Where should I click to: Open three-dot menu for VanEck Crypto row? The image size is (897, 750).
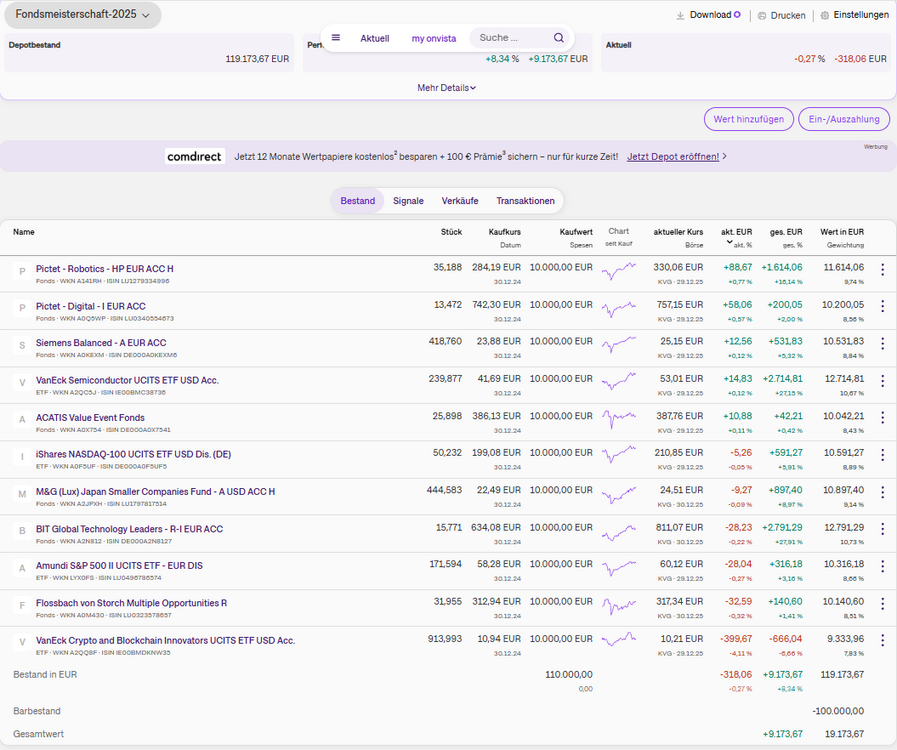[x=882, y=641]
